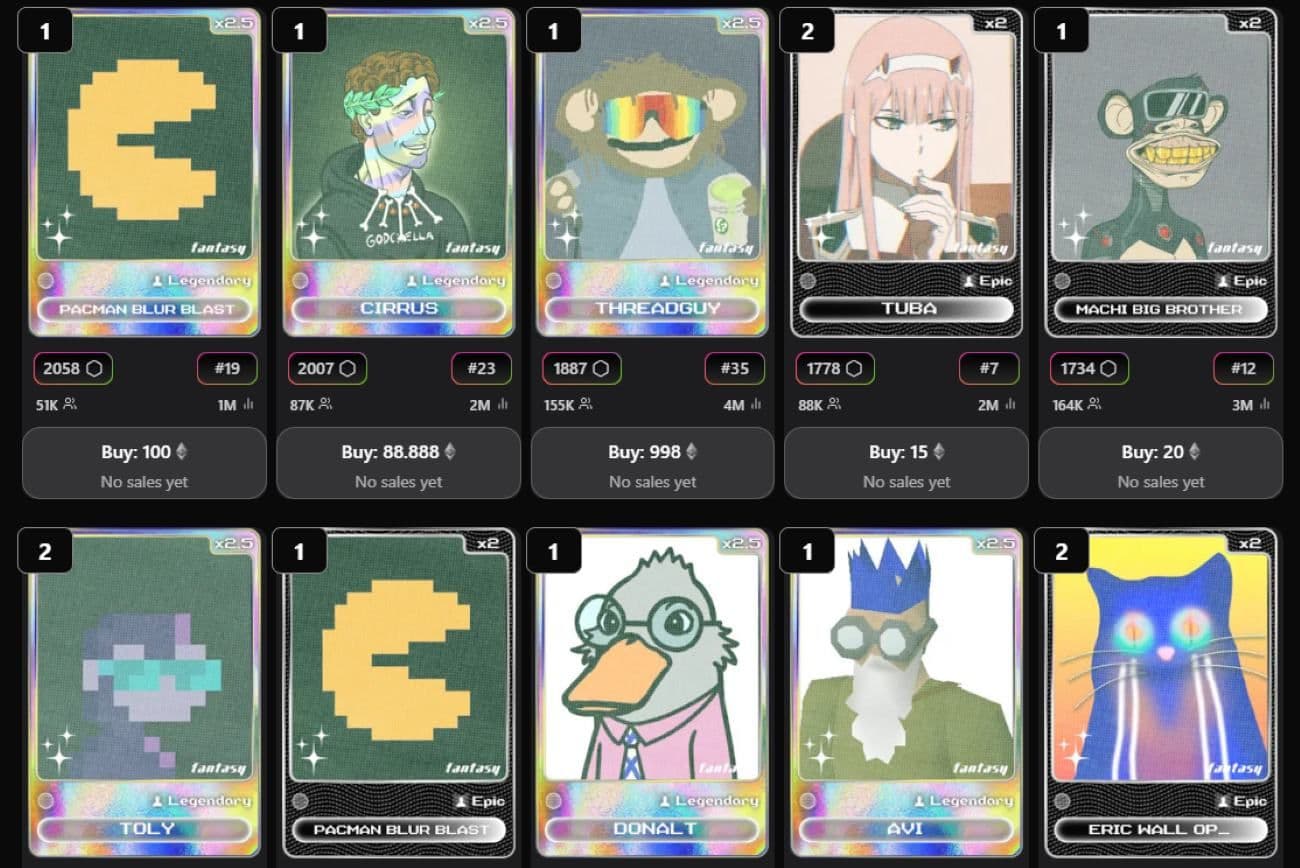
Task: Click the followers icon next to 87K
Action: (325, 404)
